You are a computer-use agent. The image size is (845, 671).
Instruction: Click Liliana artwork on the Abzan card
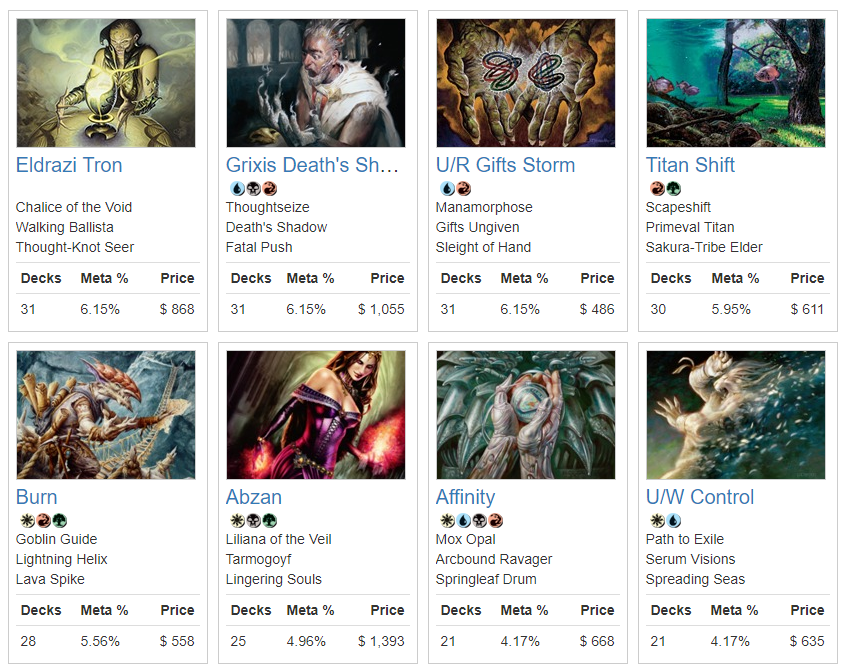(316, 415)
